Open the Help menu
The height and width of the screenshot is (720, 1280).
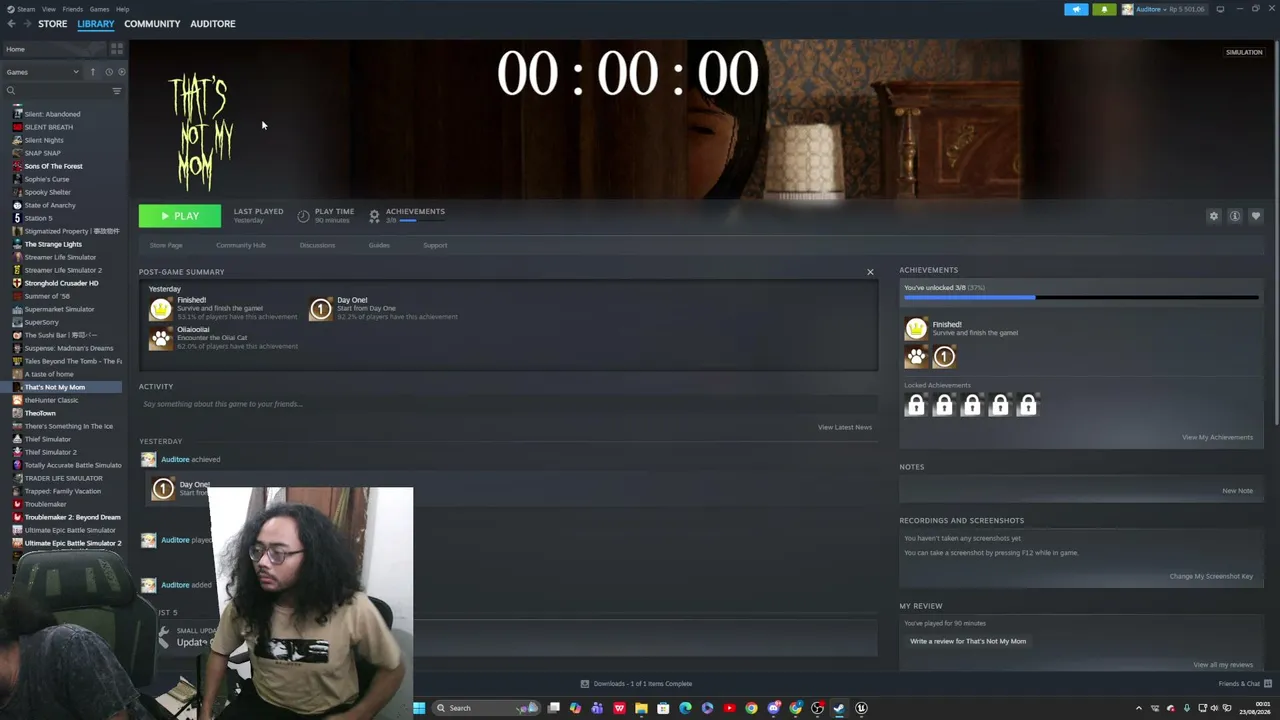tap(122, 9)
